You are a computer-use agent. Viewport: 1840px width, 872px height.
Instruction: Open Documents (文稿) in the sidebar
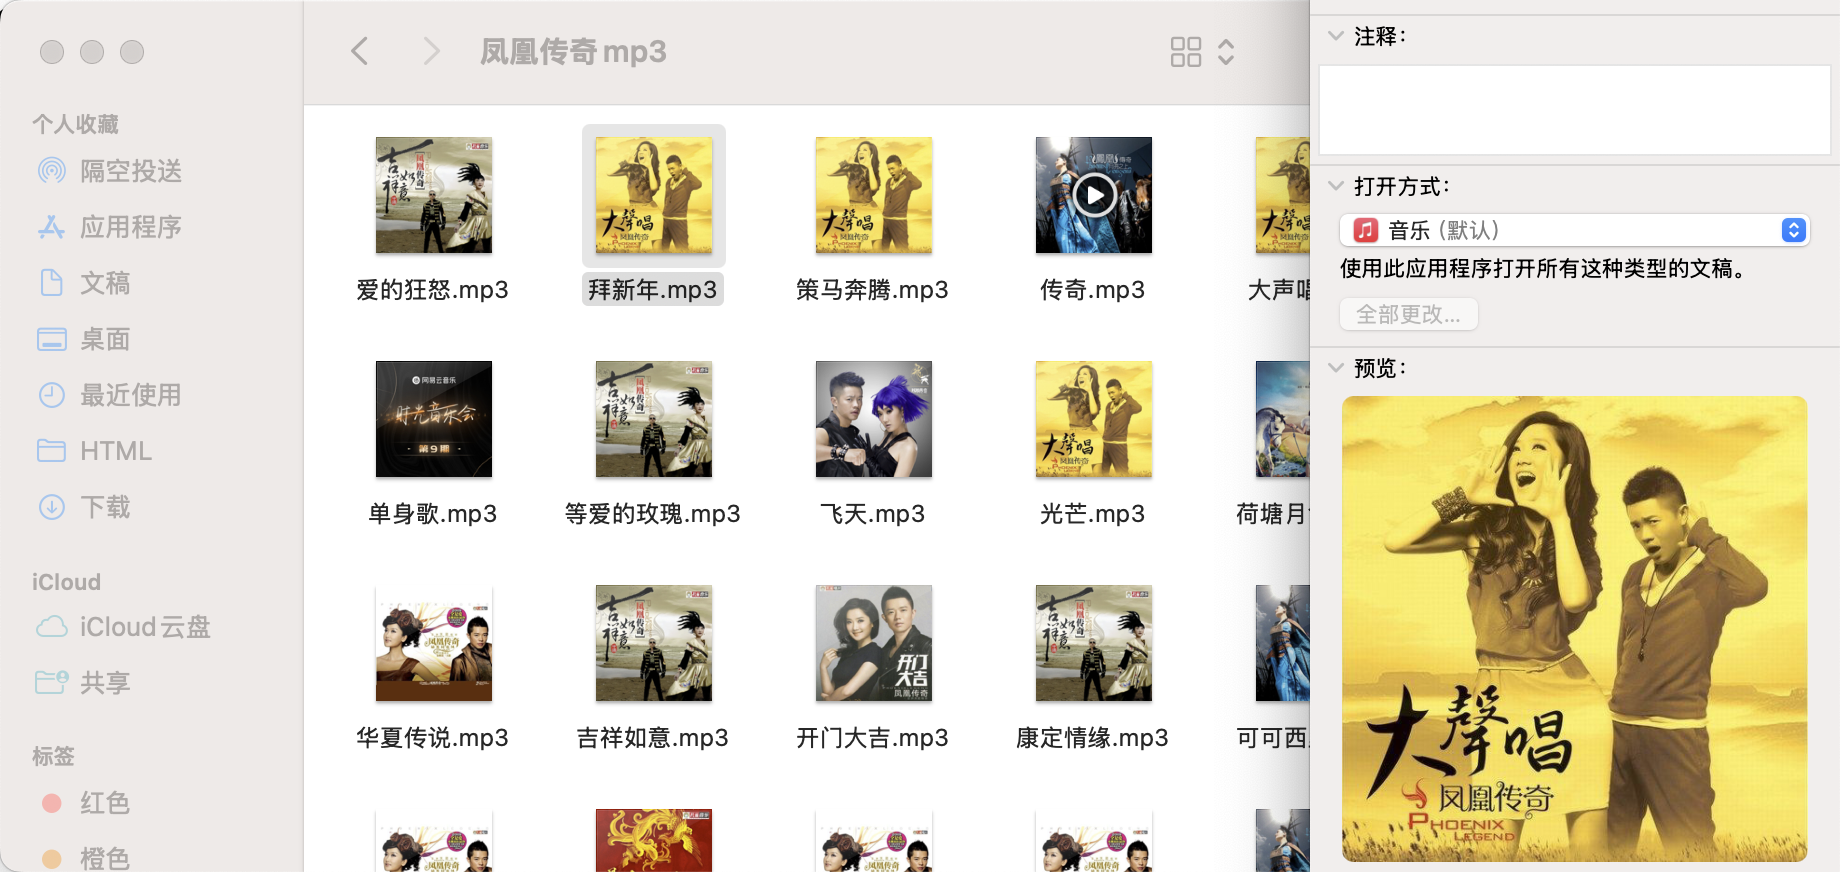84,283
